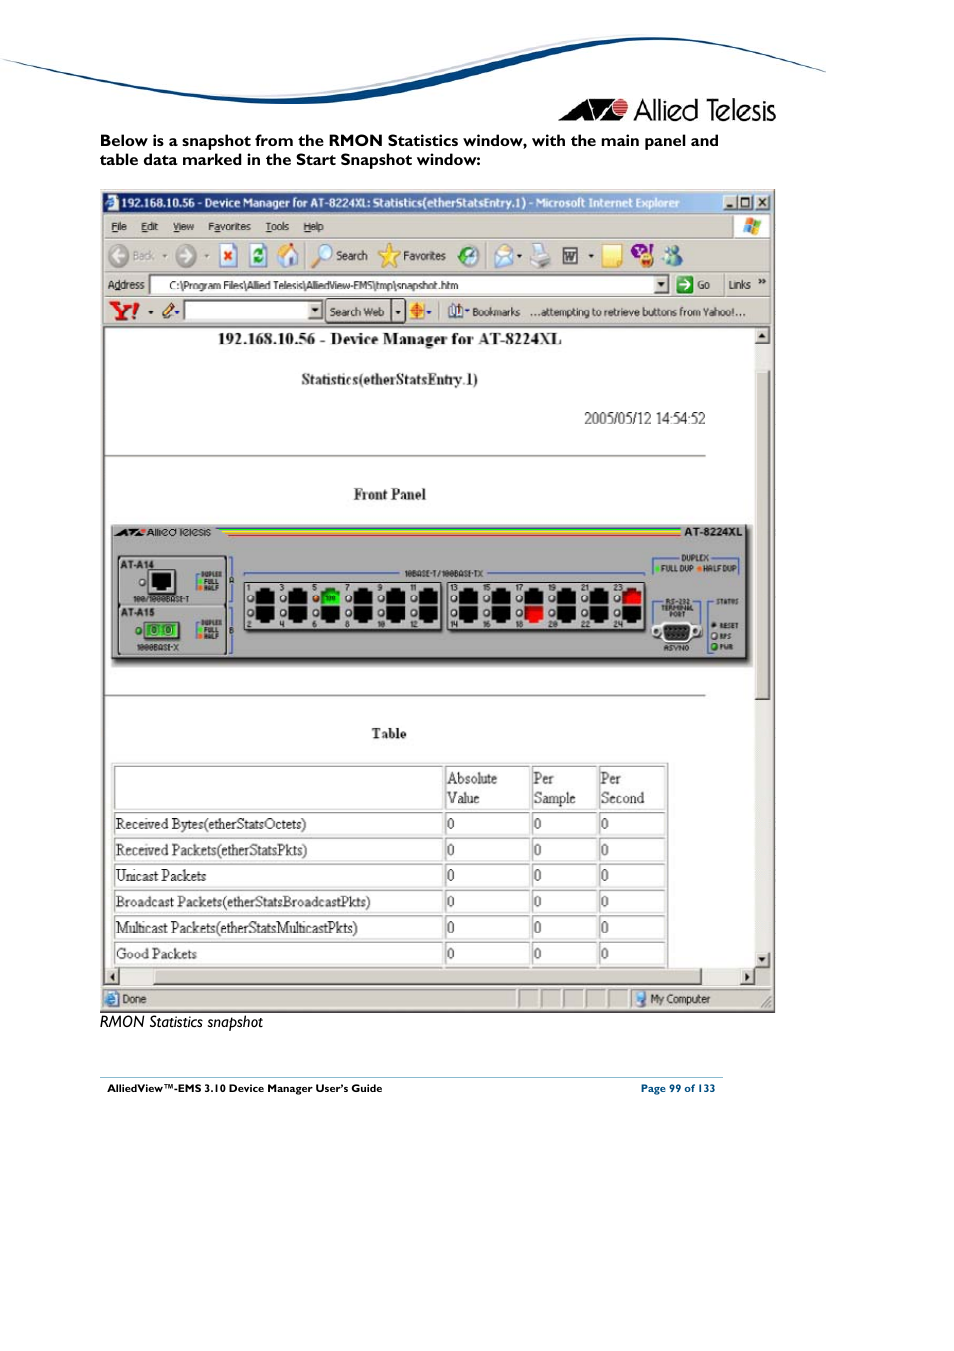The image size is (954, 1351).
Task: Select the Received Packets(etherStatsPkts) row label
Action: (211, 850)
